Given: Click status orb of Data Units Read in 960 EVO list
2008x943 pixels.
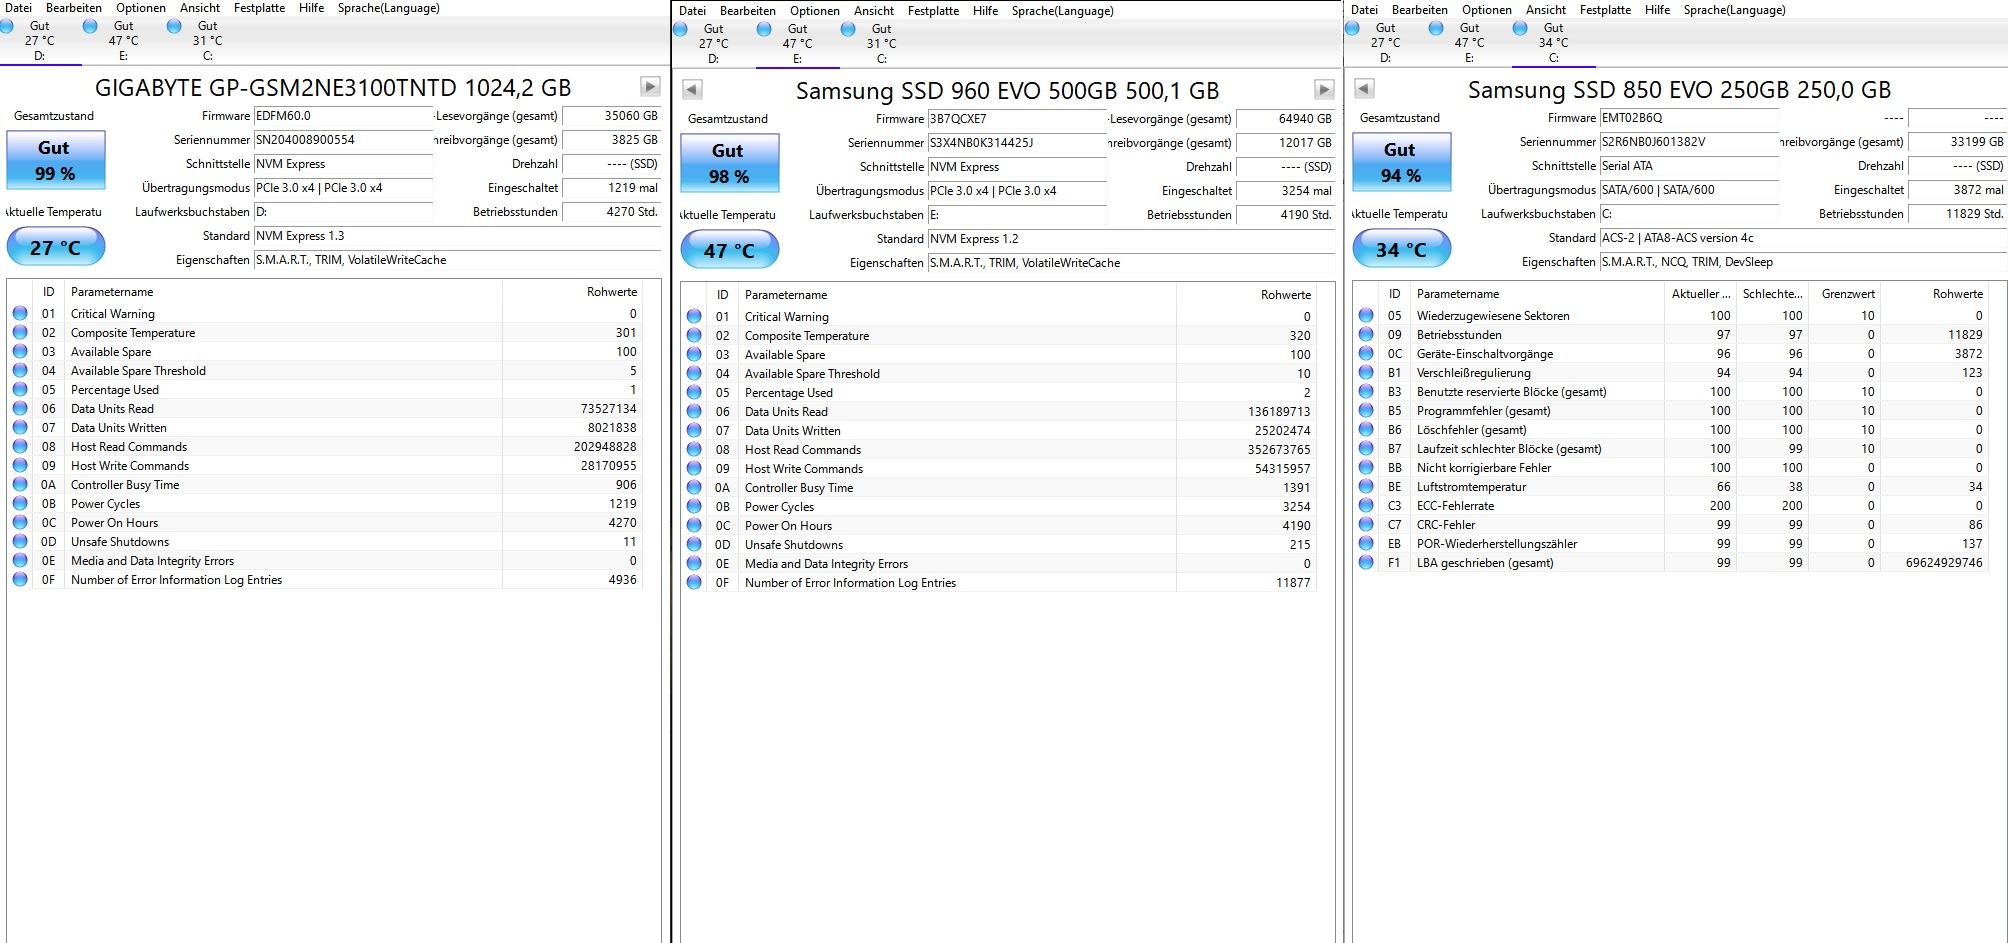Looking at the screenshot, I should coord(694,412).
